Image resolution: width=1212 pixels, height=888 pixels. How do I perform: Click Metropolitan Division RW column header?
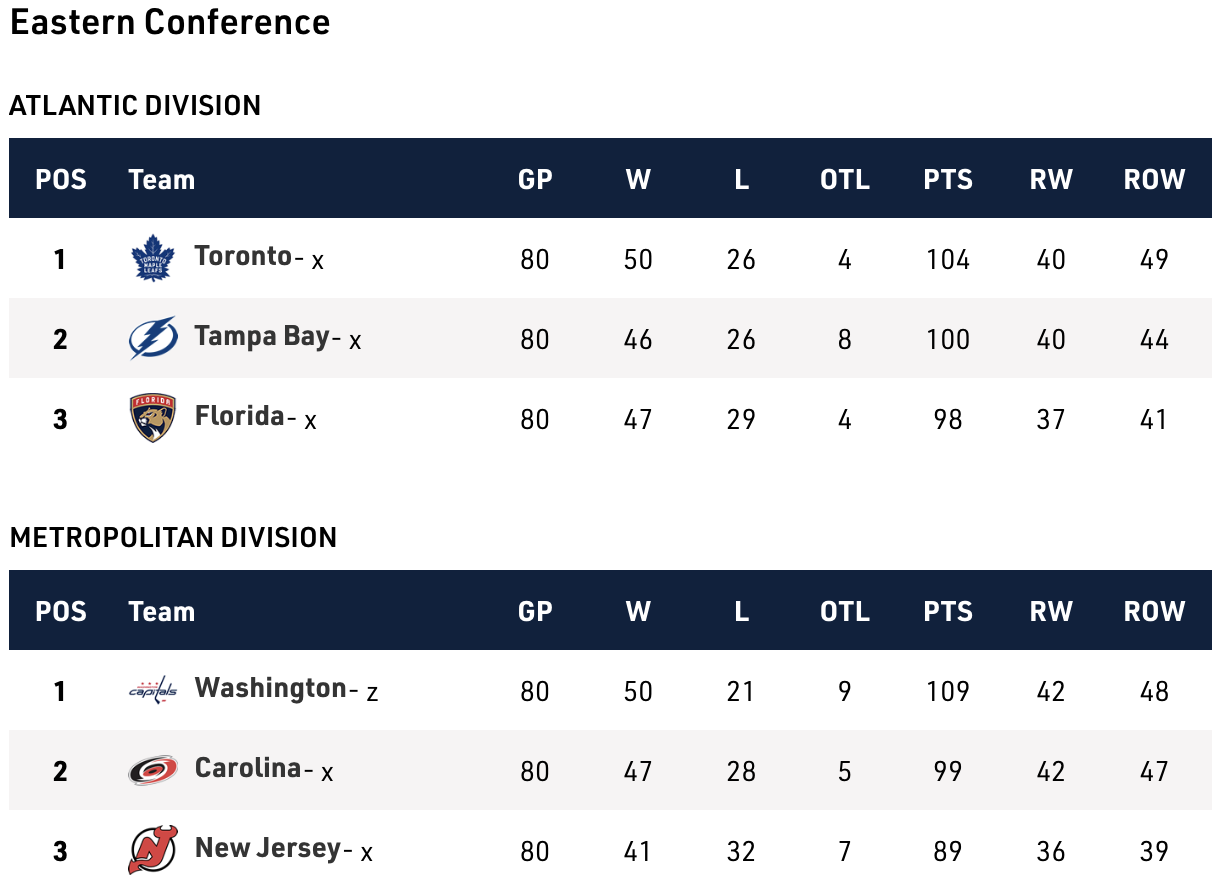[x=1051, y=612]
